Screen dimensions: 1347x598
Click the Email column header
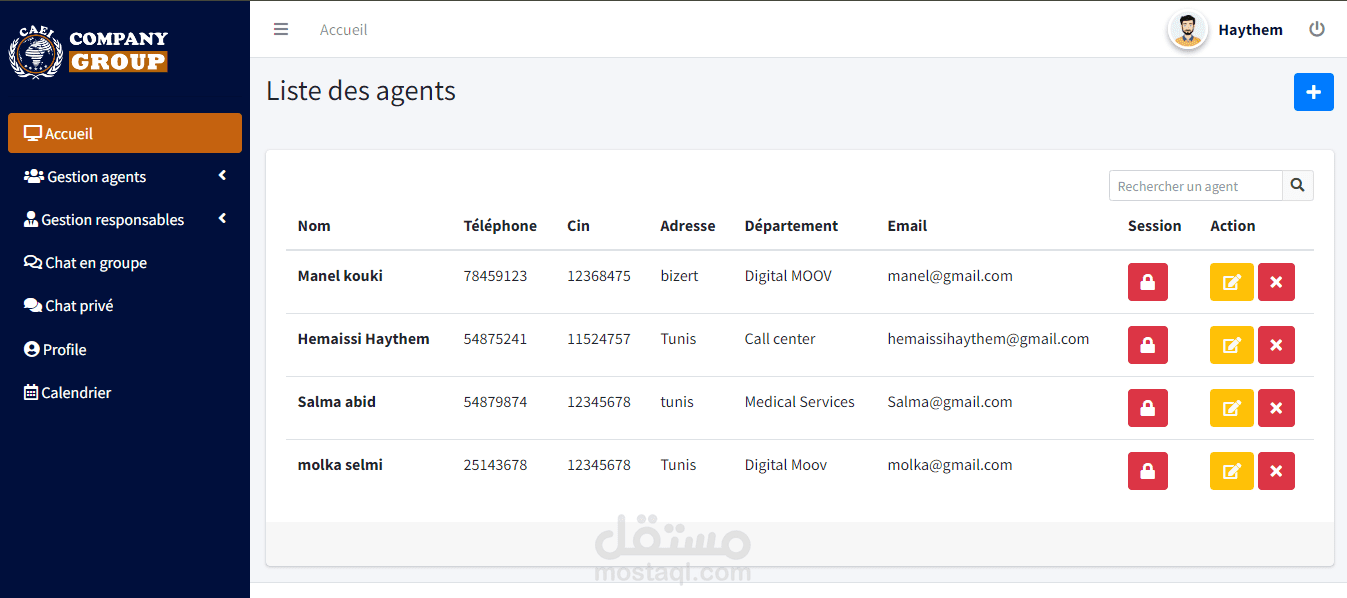(907, 226)
